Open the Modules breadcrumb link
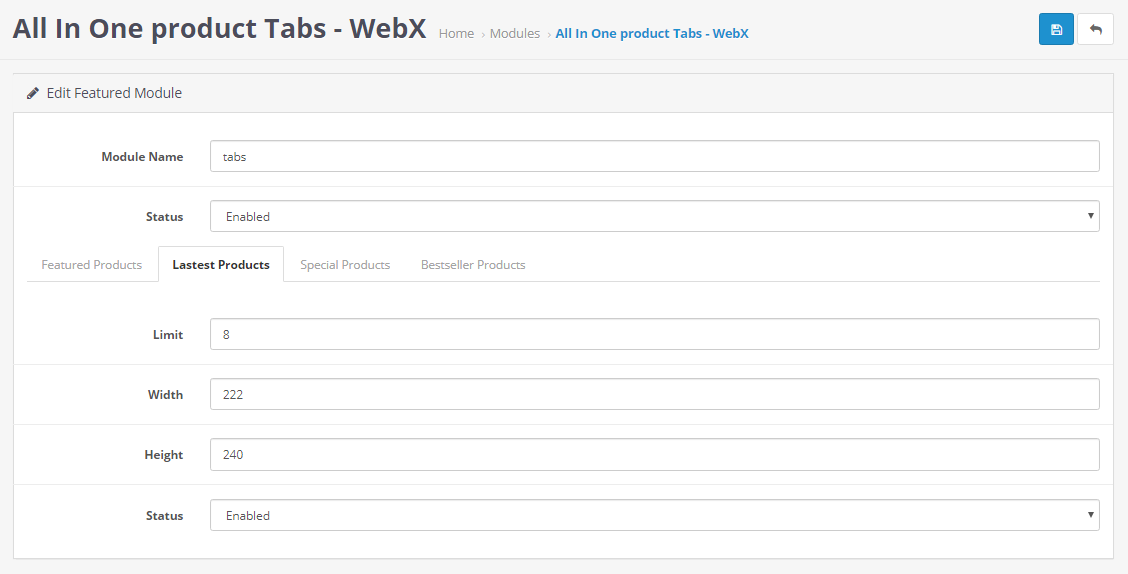 pos(514,33)
